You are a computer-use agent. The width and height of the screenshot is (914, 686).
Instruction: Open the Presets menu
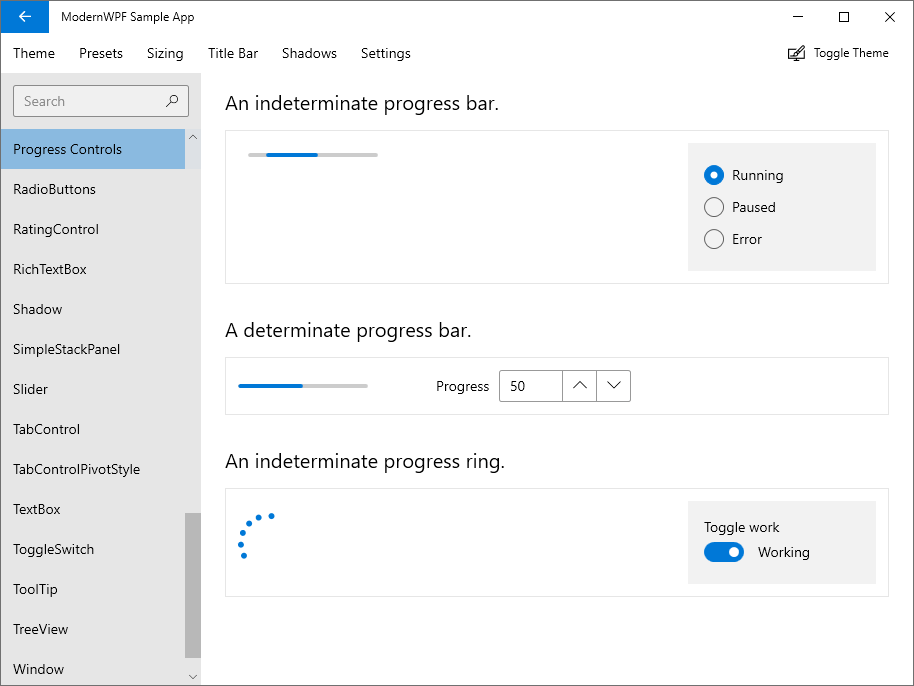(x=100, y=53)
